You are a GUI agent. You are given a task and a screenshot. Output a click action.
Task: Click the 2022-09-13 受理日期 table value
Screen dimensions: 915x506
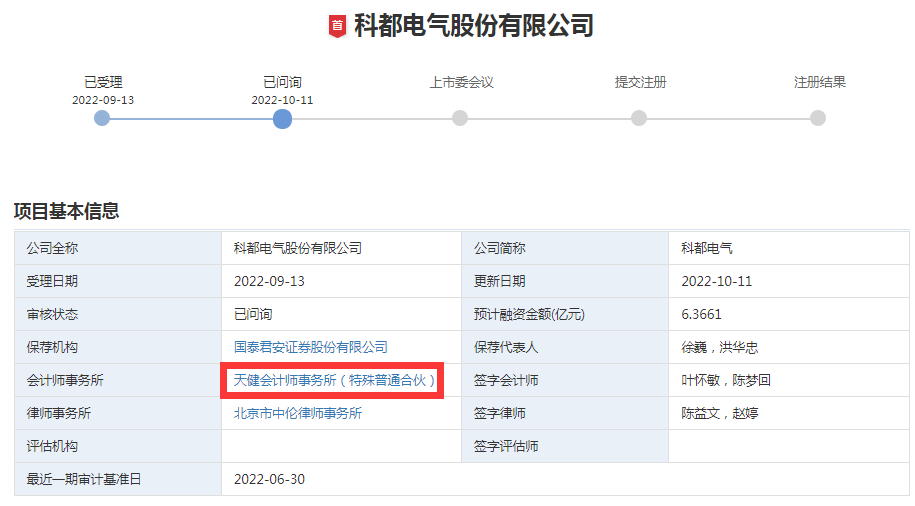pos(269,281)
